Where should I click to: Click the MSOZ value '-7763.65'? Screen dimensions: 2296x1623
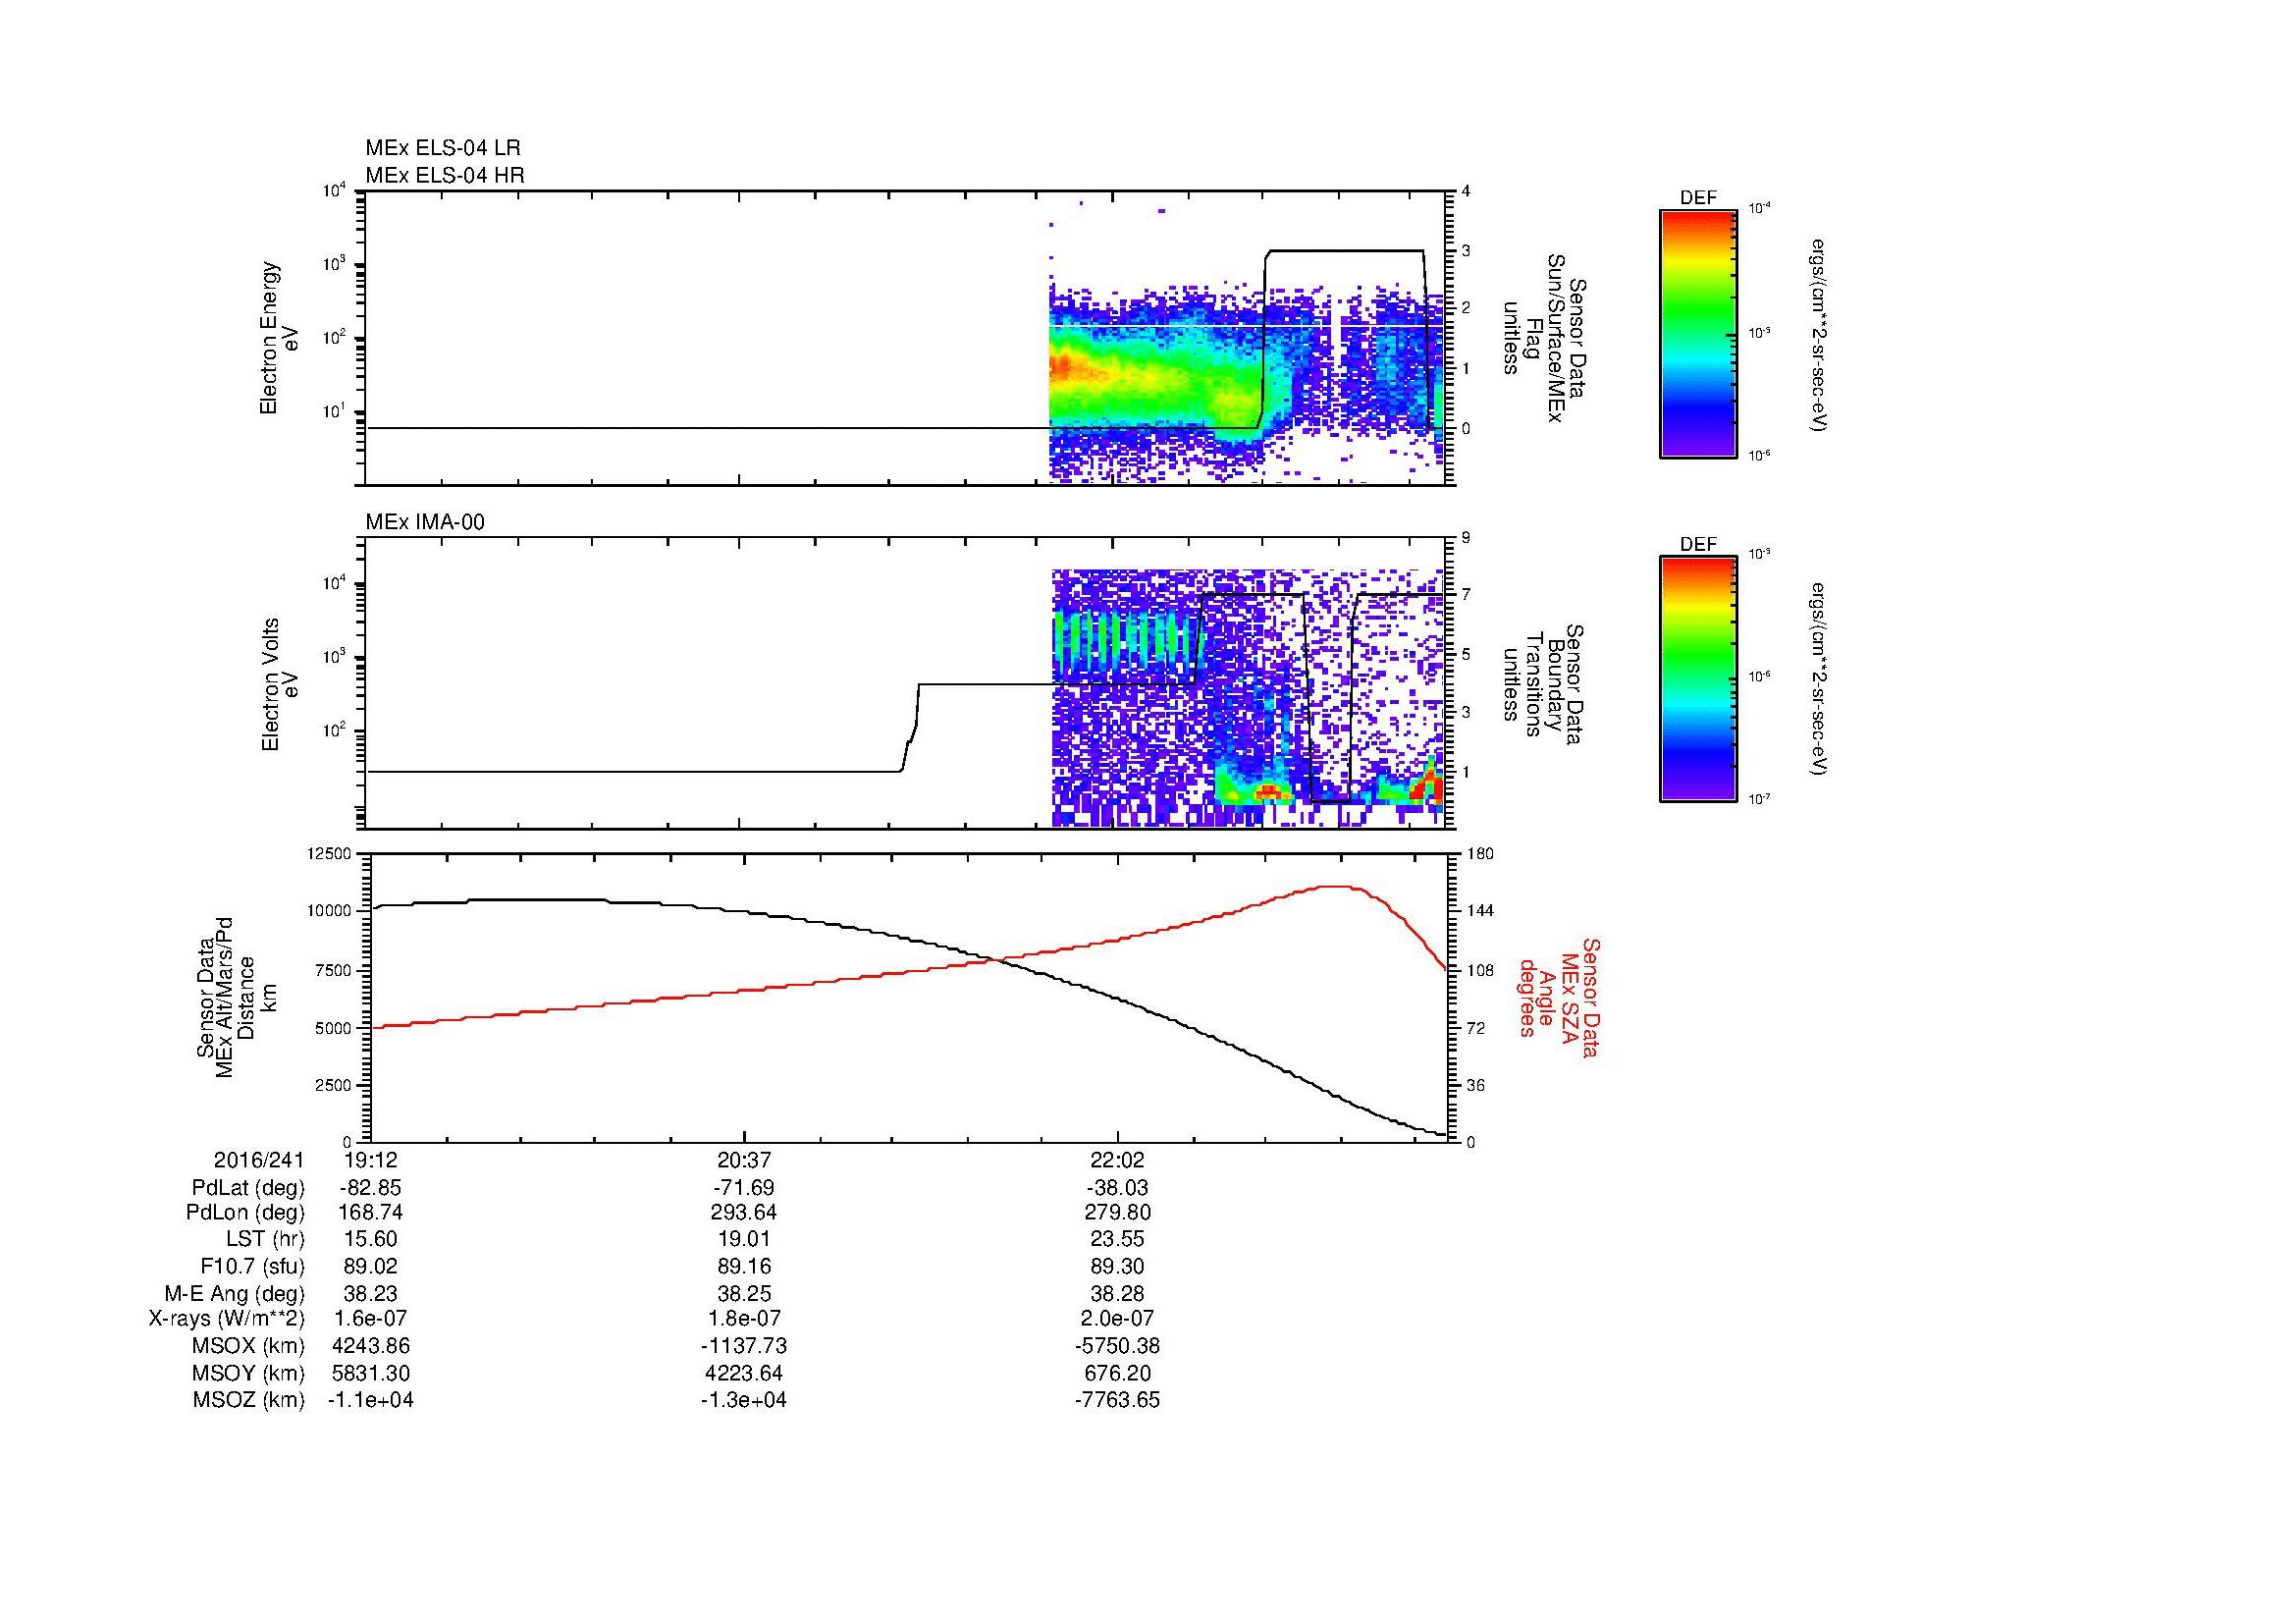[1117, 1400]
